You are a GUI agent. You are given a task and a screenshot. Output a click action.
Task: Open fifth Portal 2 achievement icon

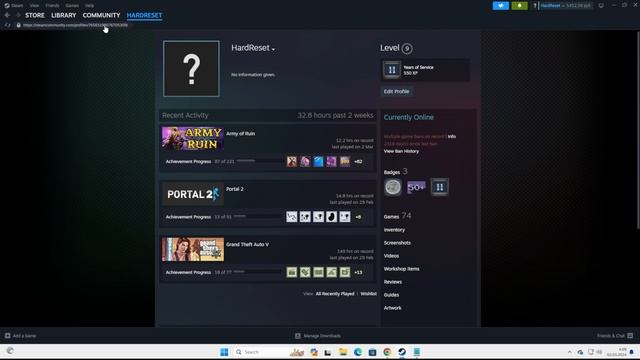[345, 217]
